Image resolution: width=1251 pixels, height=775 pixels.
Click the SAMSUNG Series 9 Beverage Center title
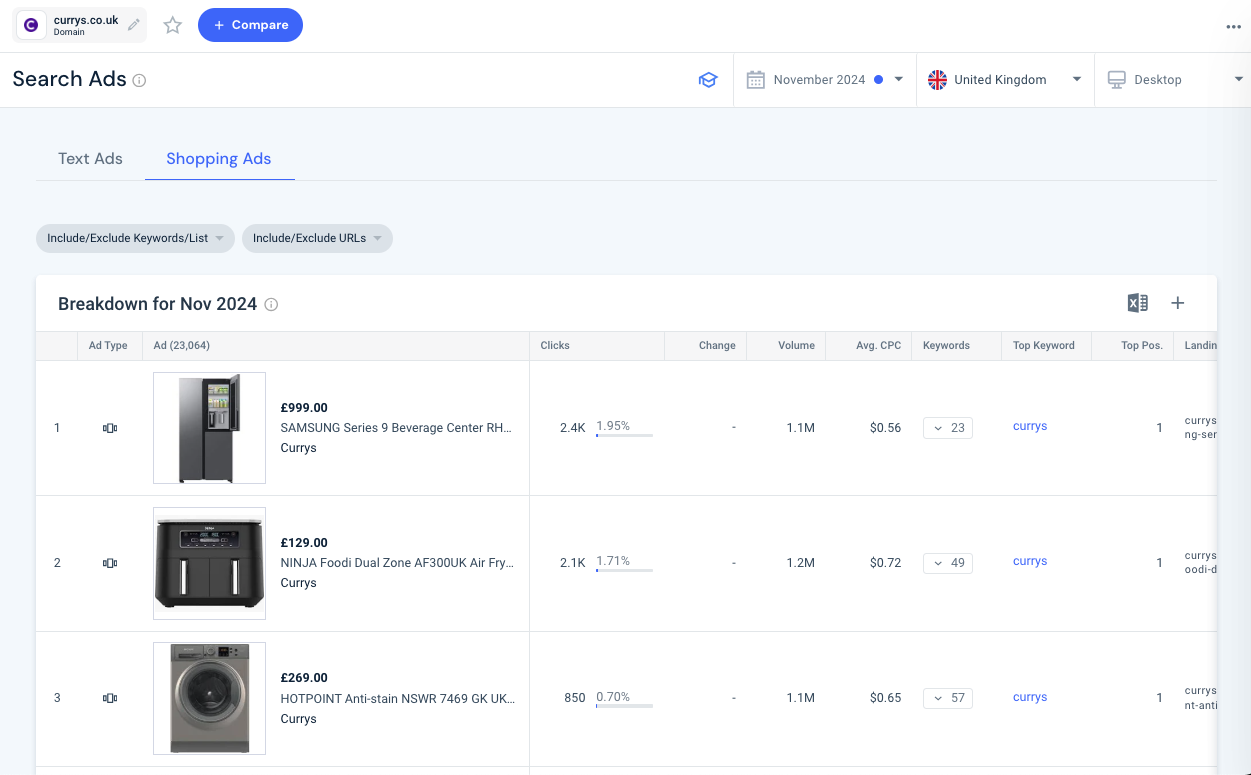[x=396, y=428]
